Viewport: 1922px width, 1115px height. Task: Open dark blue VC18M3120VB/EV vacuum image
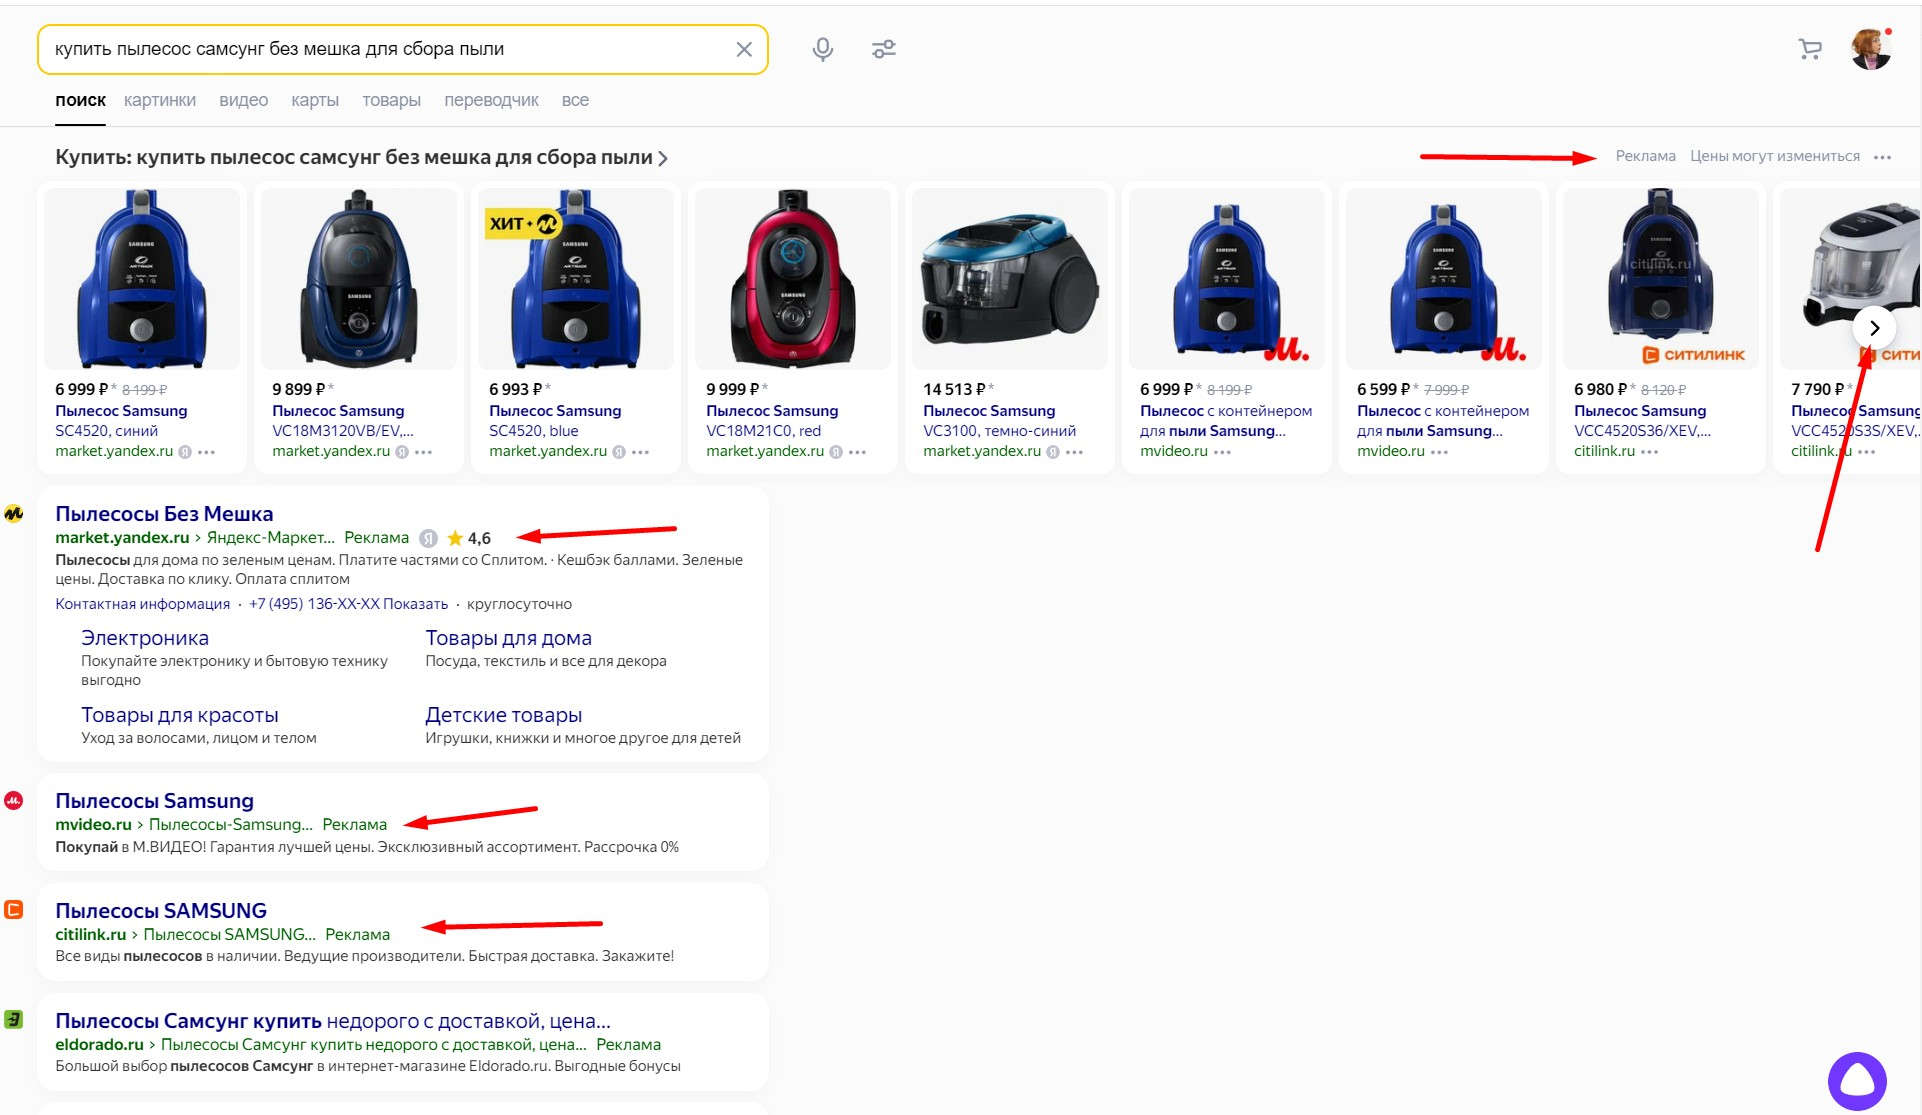pos(359,278)
